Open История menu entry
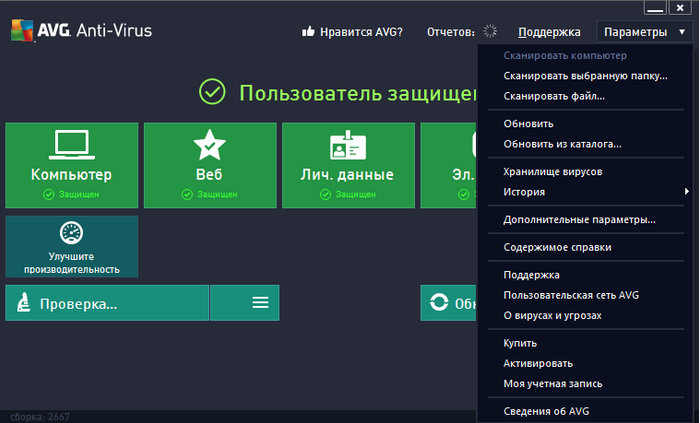 click(x=524, y=192)
